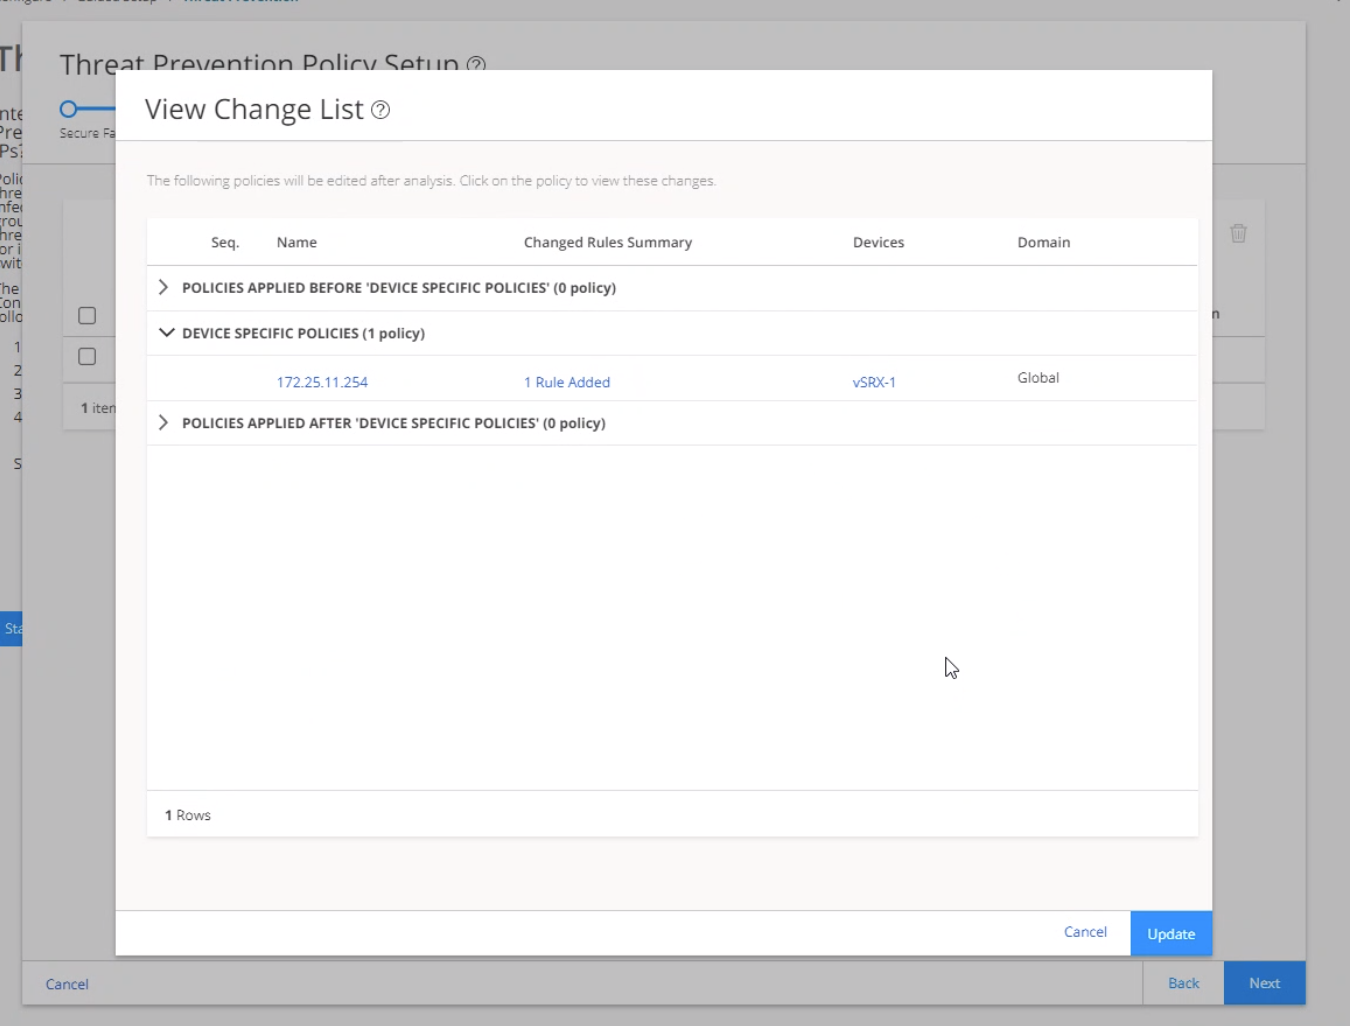Select the Secure Fabric progress step circle
1350x1026 pixels.
point(67,107)
